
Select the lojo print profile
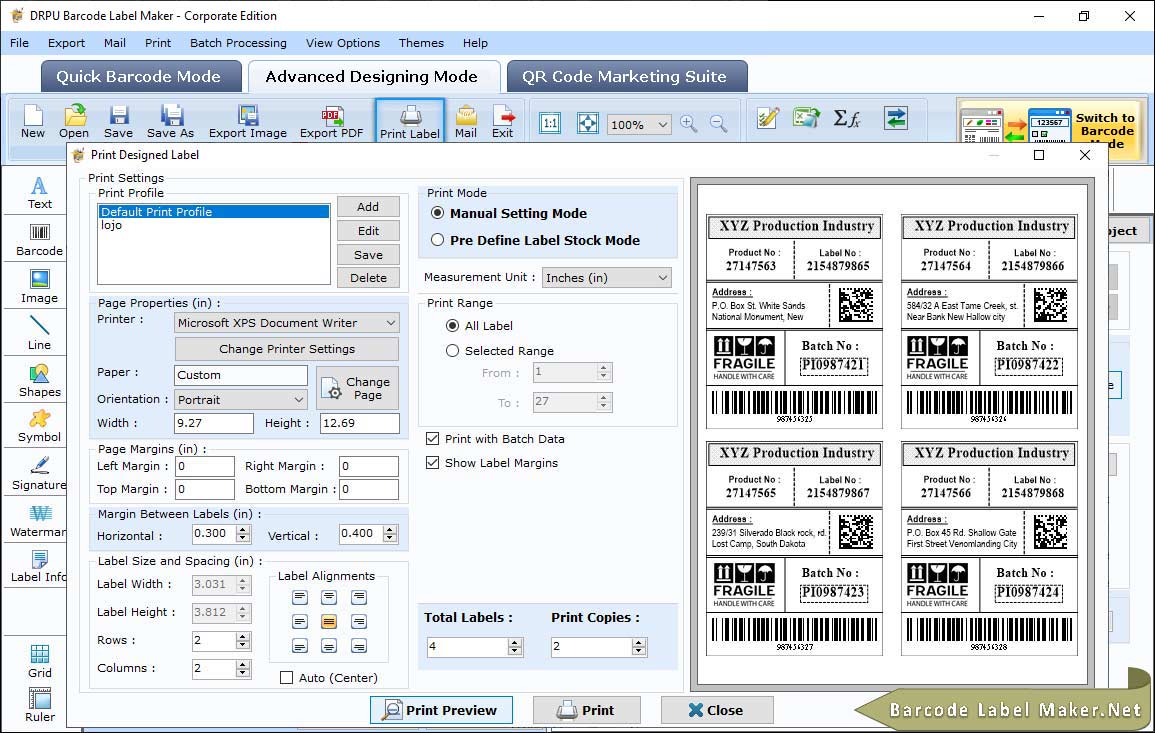point(214,225)
